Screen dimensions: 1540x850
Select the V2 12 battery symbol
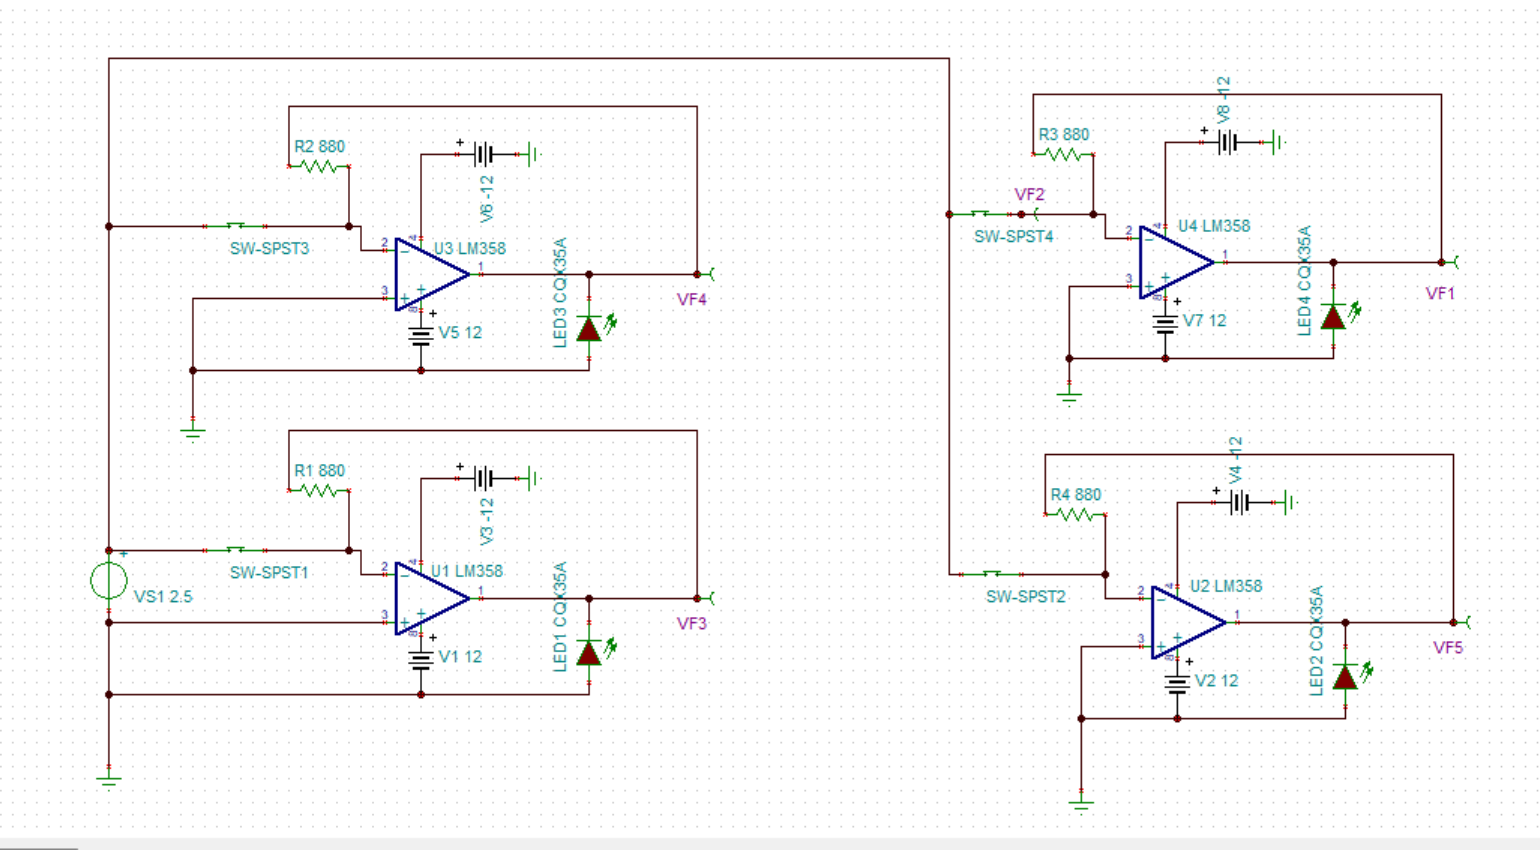(x=1177, y=682)
